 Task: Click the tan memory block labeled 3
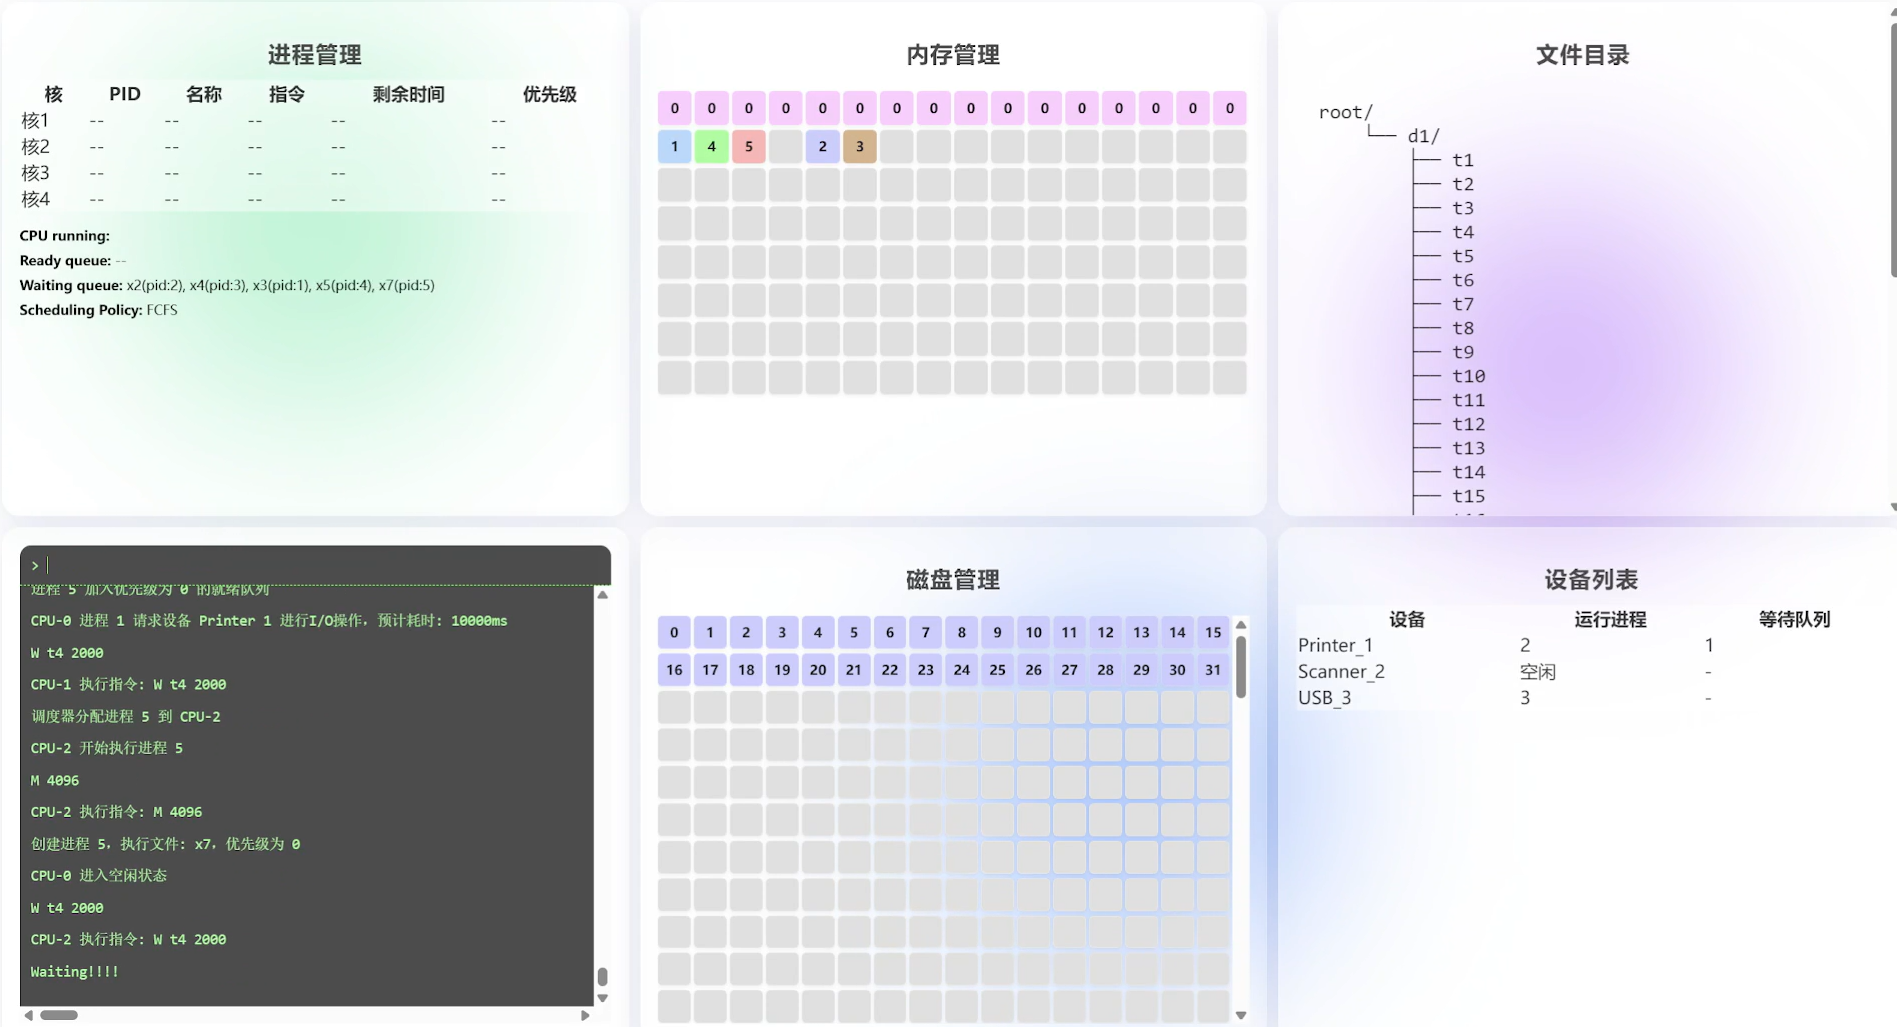click(x=859, y=146)
